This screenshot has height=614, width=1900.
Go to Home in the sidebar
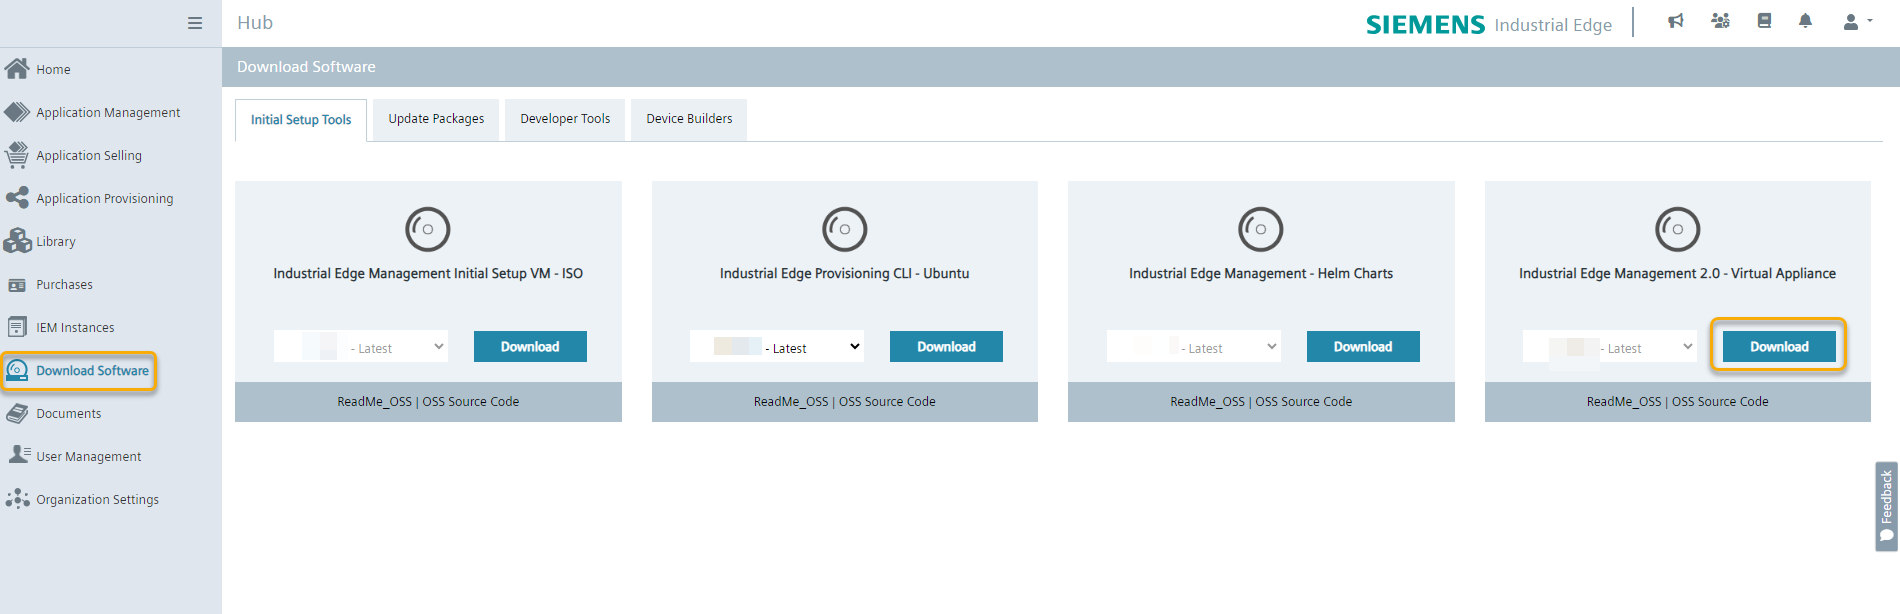point(53,70)
